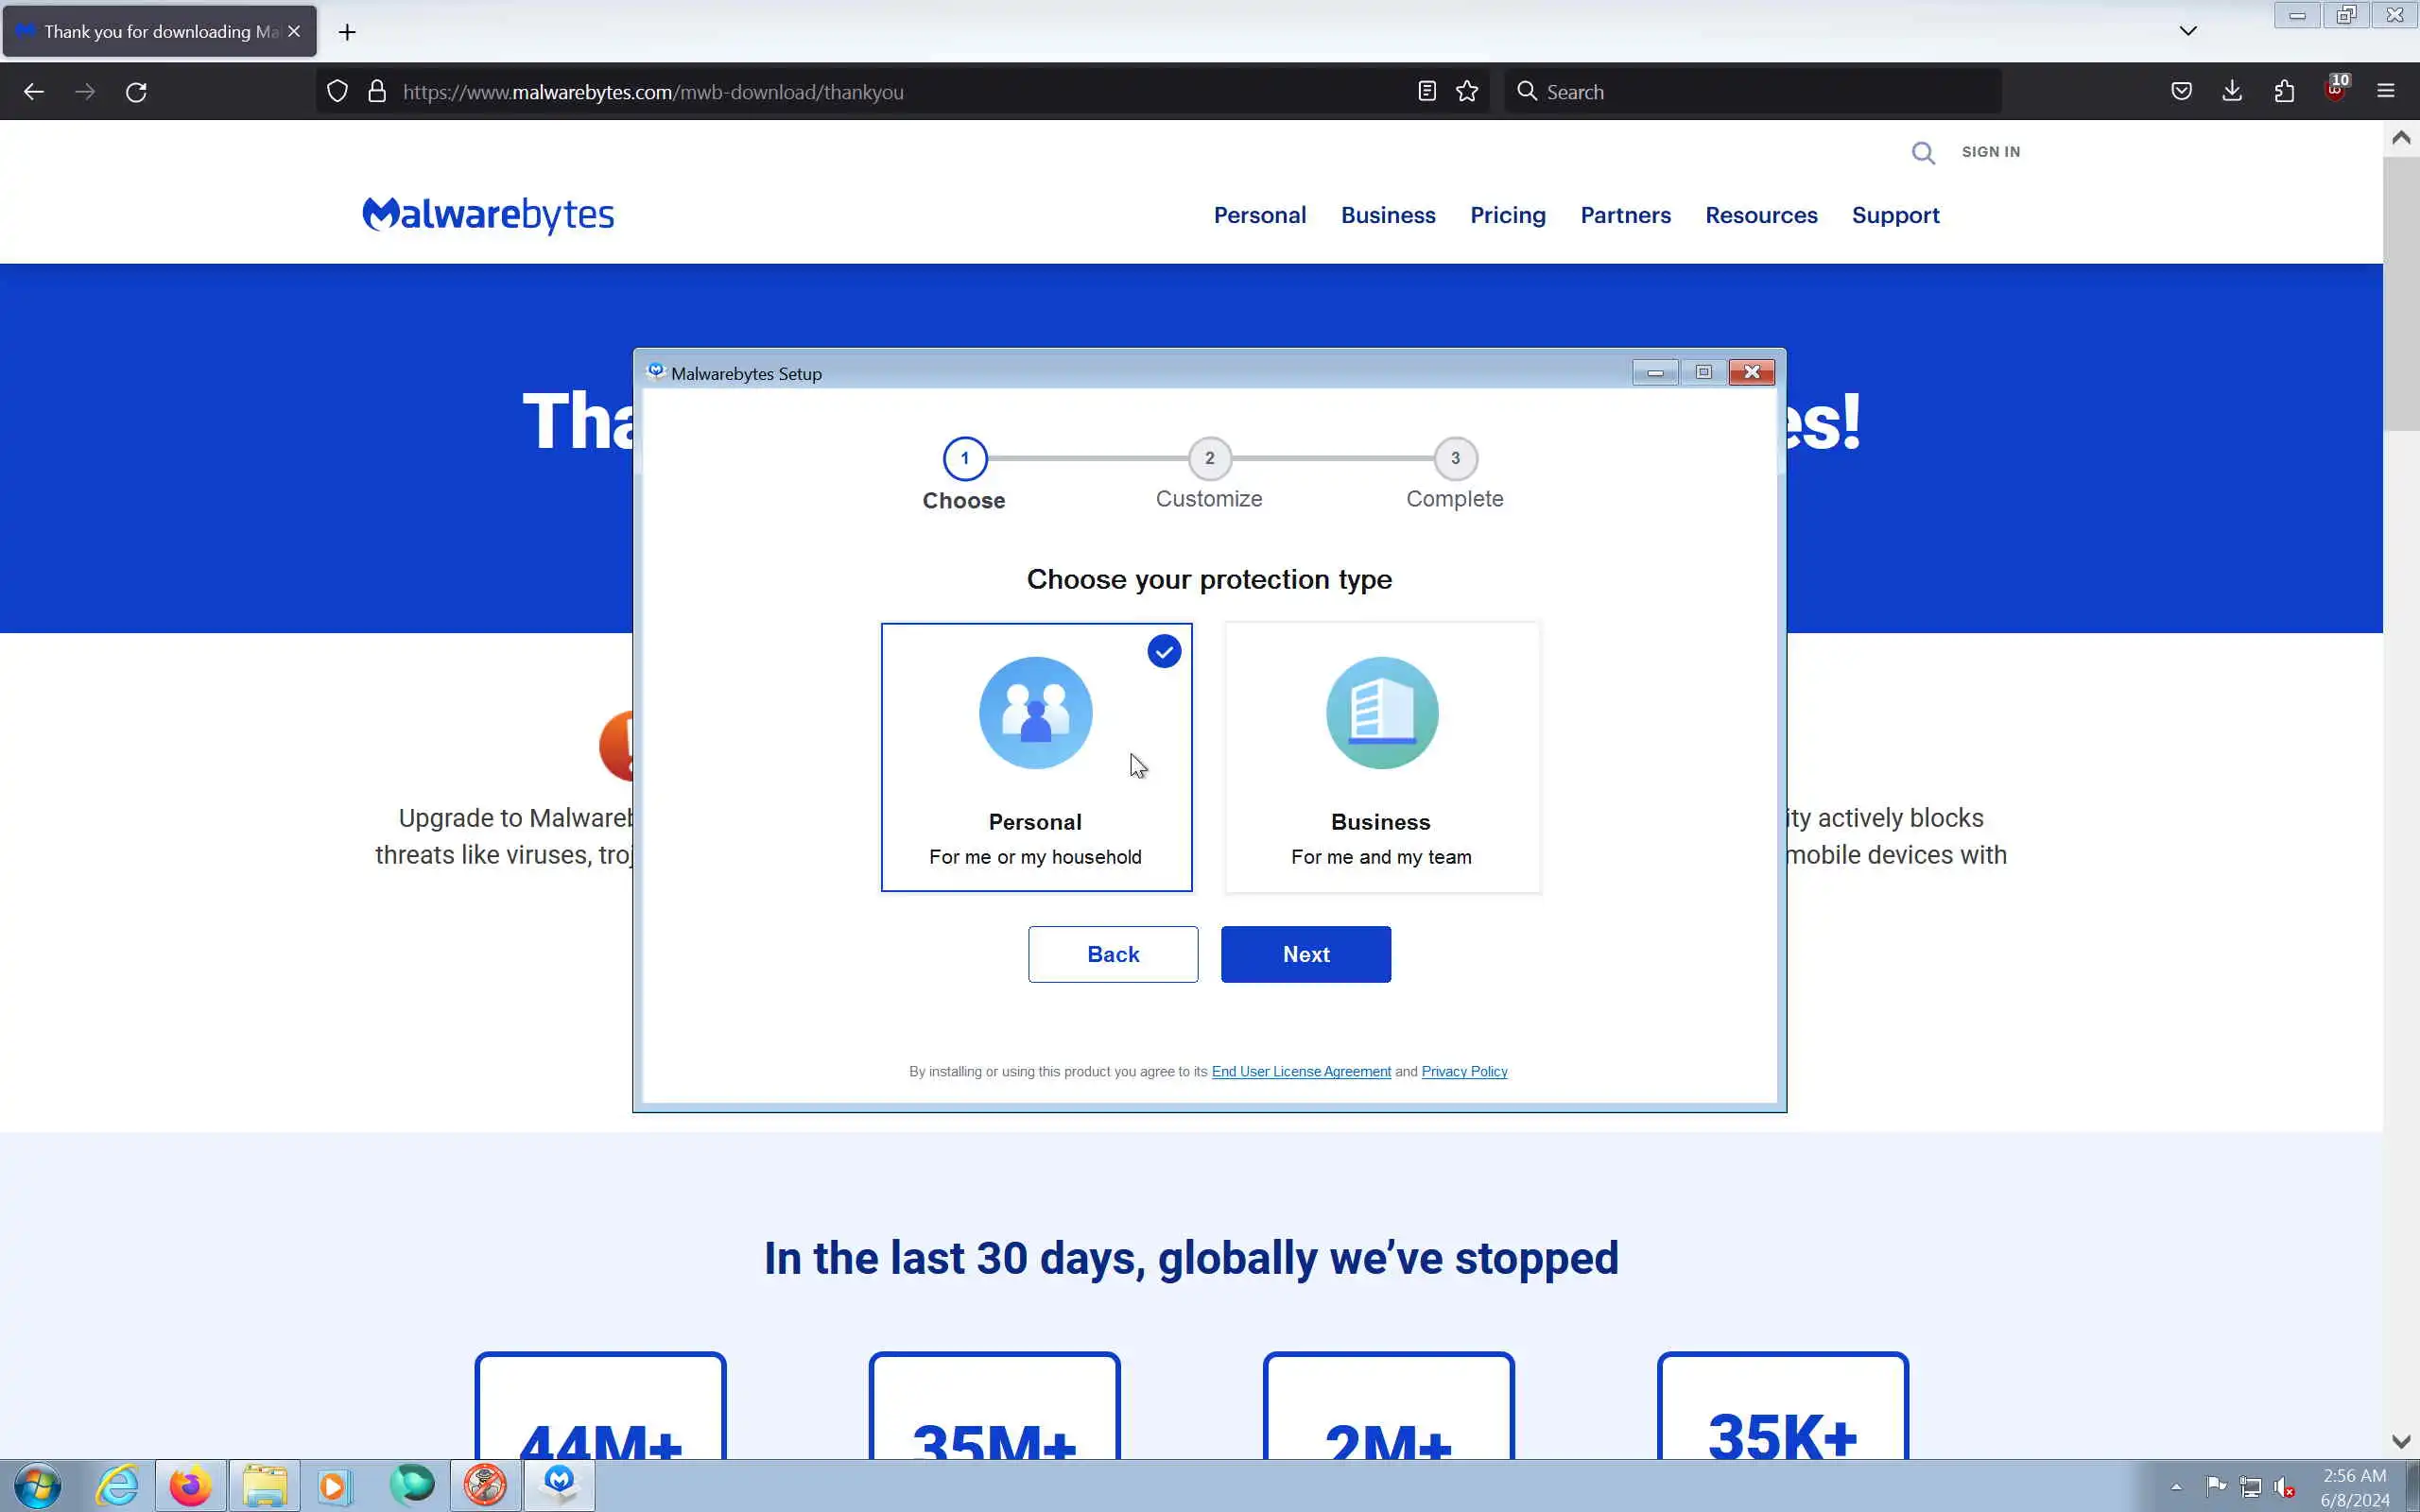
Task: Open Firefox downloads panel icon
Action: [2232, 92]
